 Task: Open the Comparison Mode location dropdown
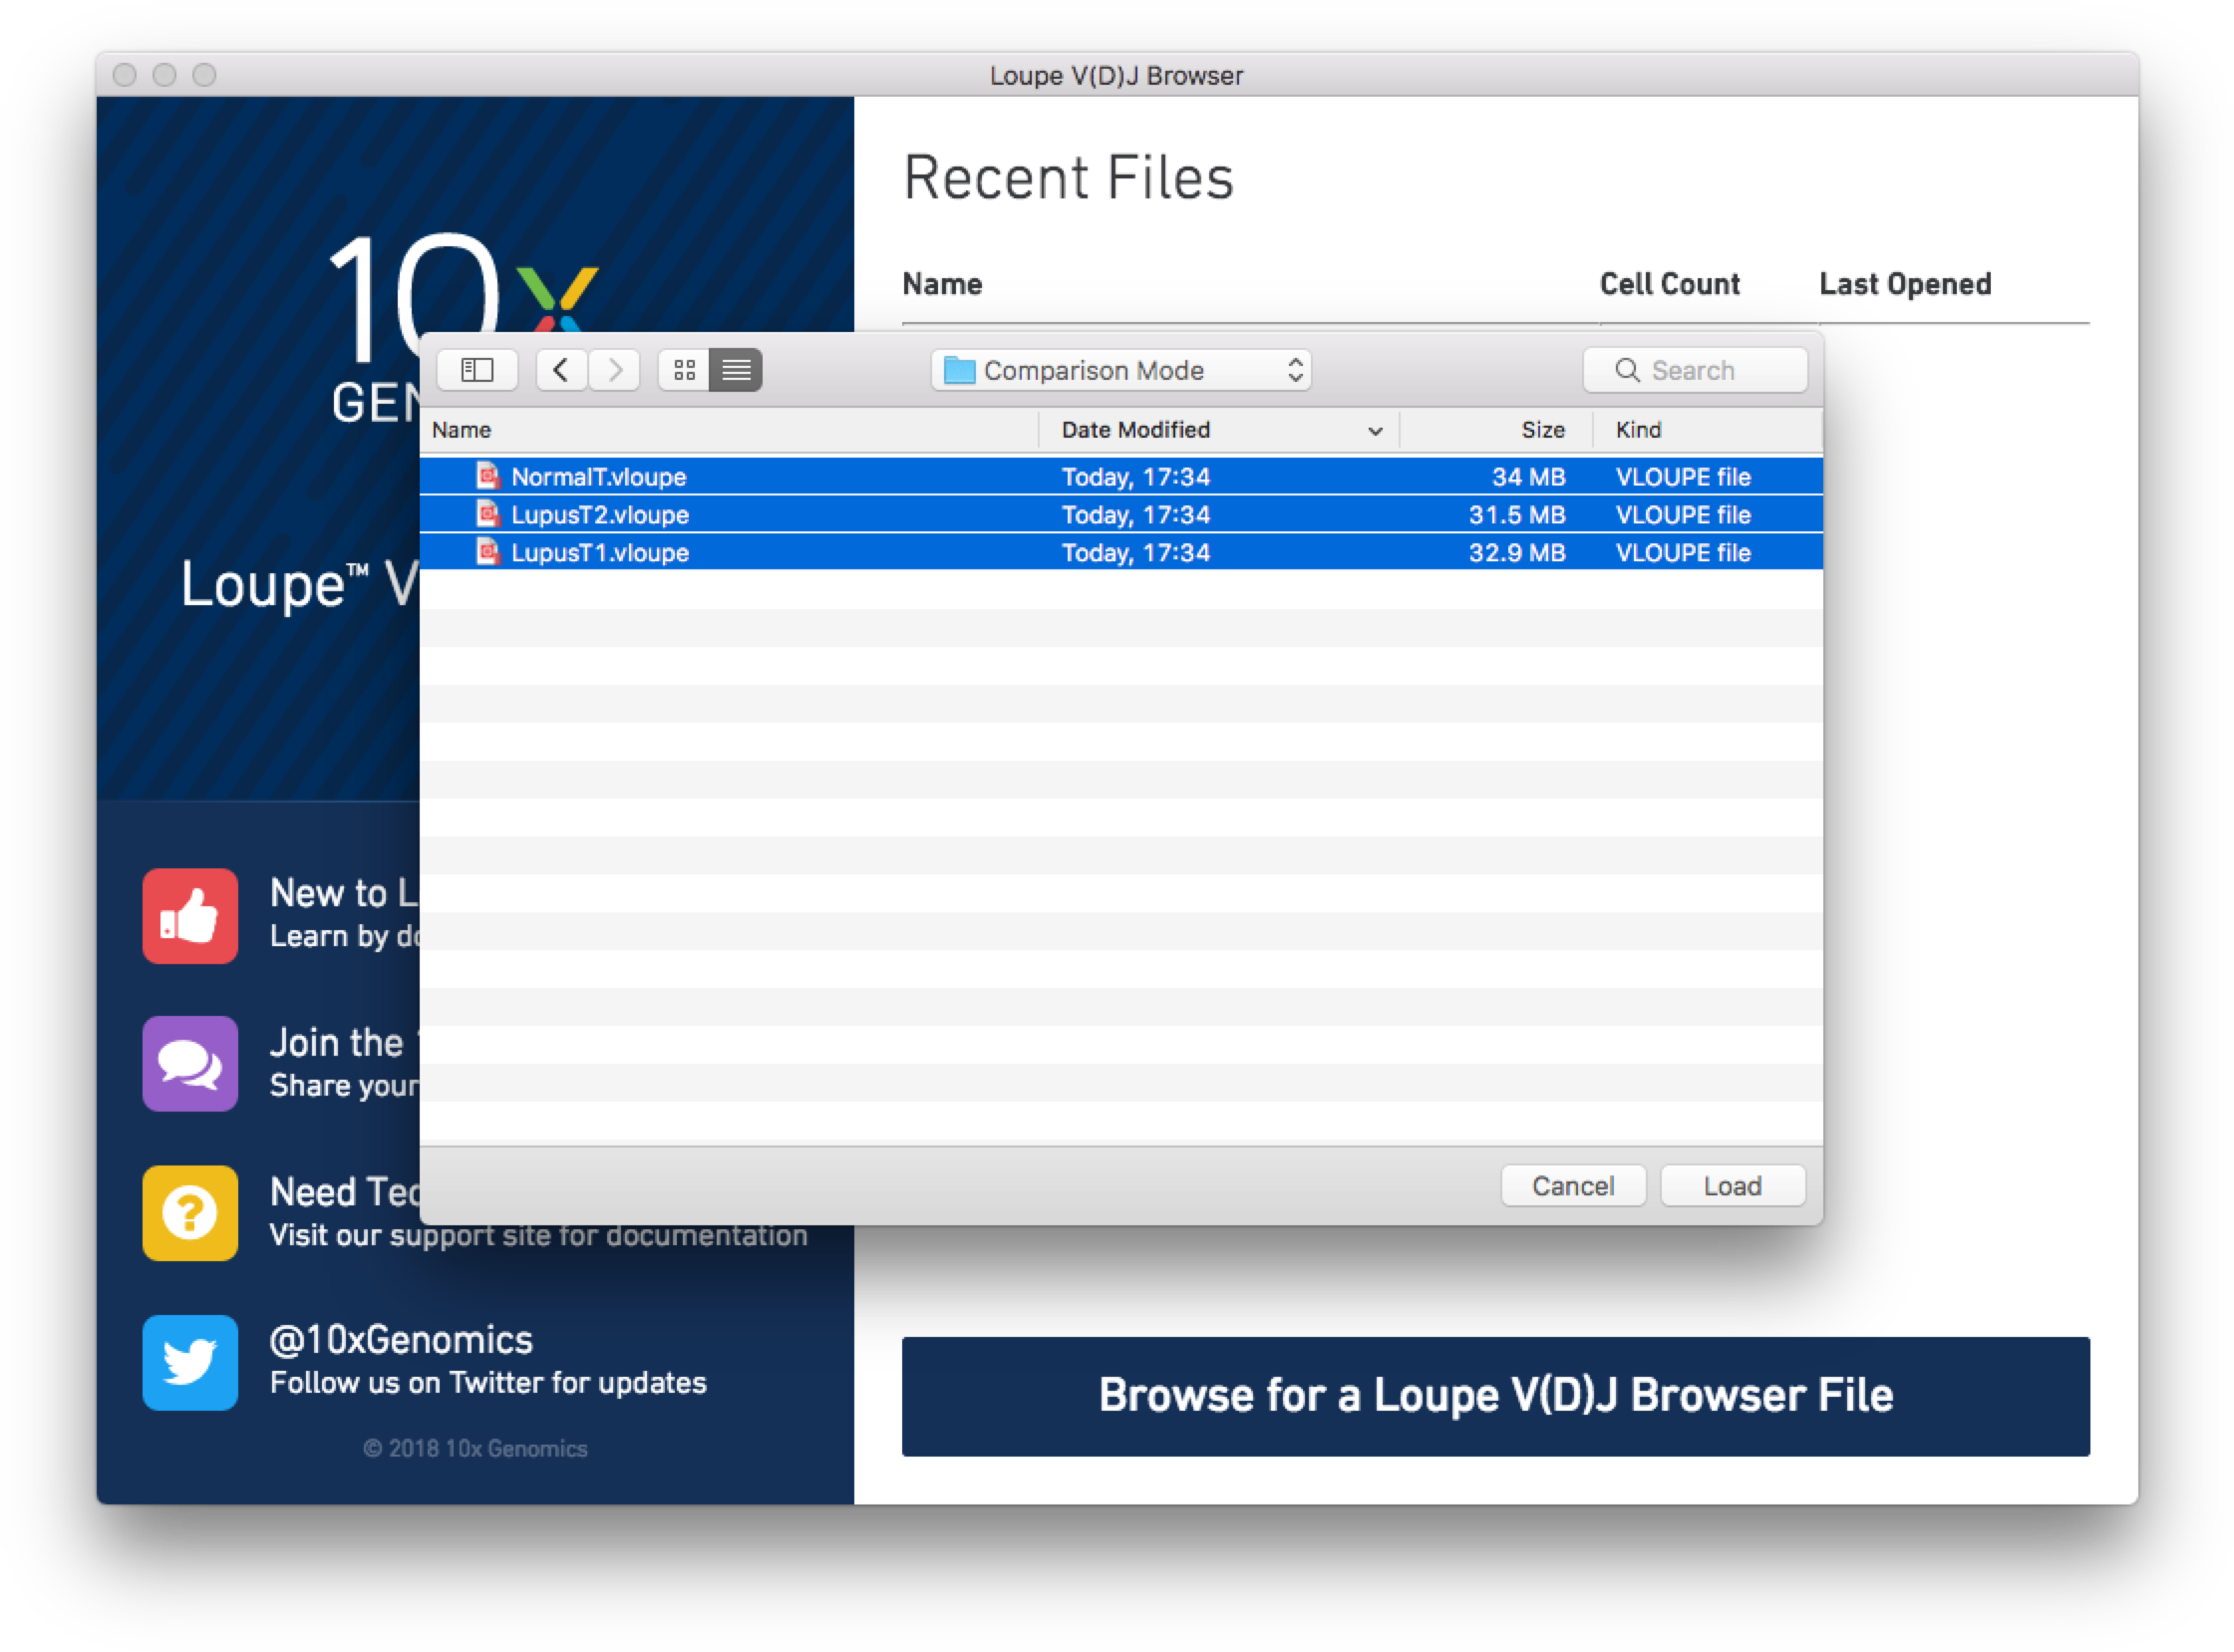[1295, 369]
